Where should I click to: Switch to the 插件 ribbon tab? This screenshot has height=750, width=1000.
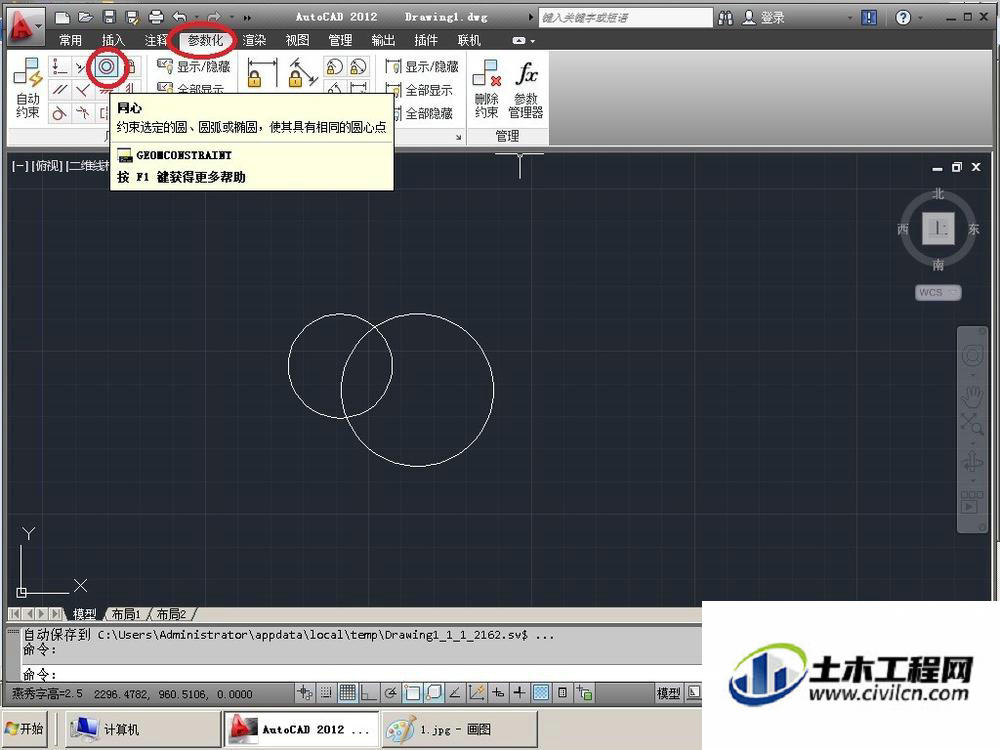coord(425,40)
